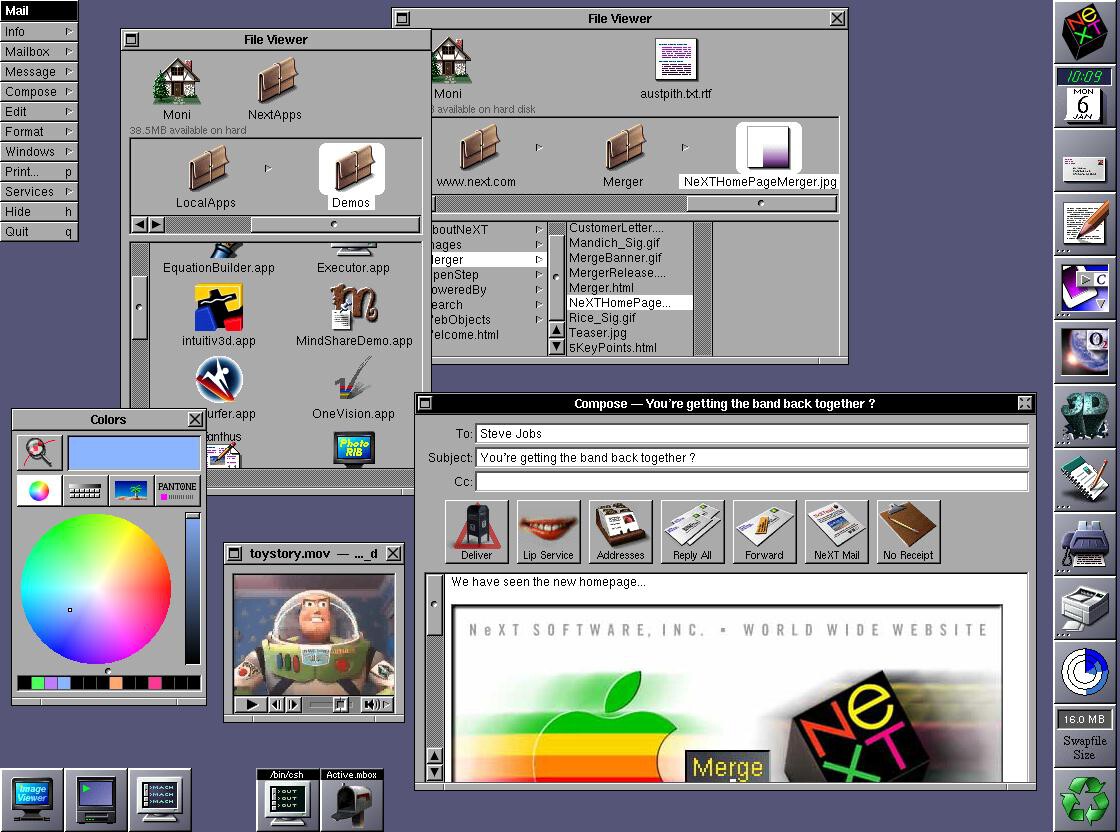
Task: Open the Compose menu in Mail
Action: (x=39, y=91)
